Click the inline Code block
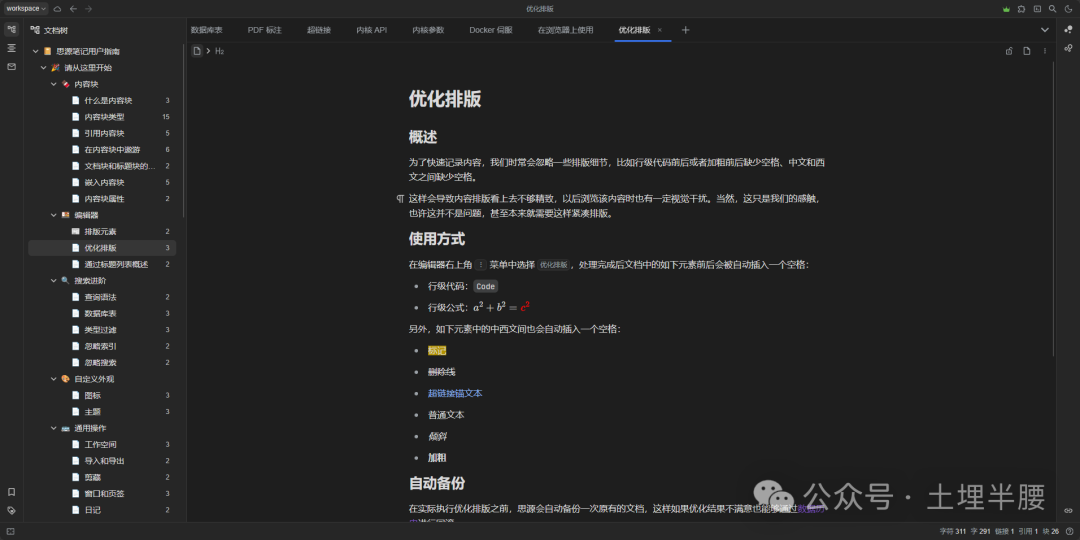 pyautogui.click(x=486, y=286)
